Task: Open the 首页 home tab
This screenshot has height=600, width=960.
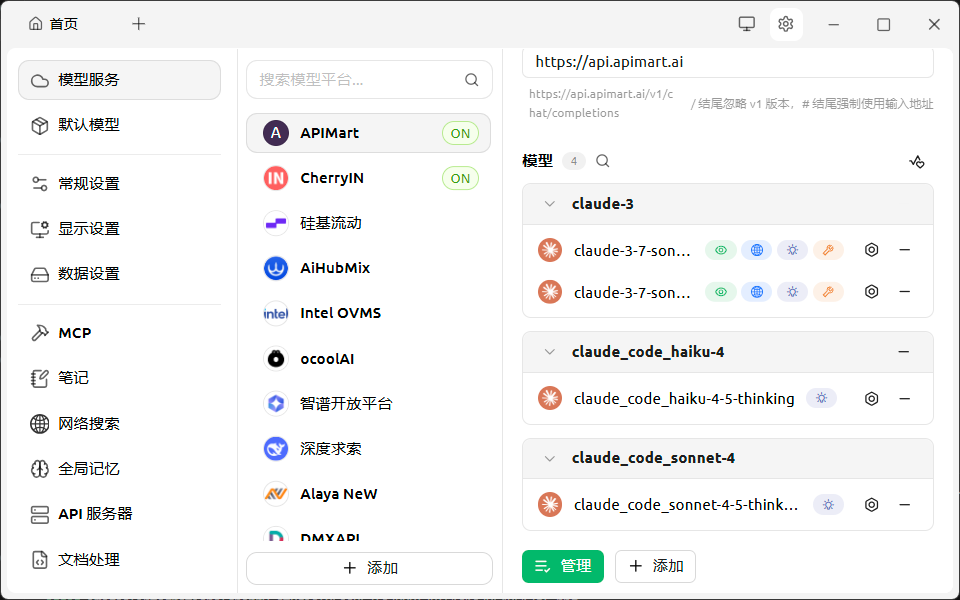Action: coord(54,24)
